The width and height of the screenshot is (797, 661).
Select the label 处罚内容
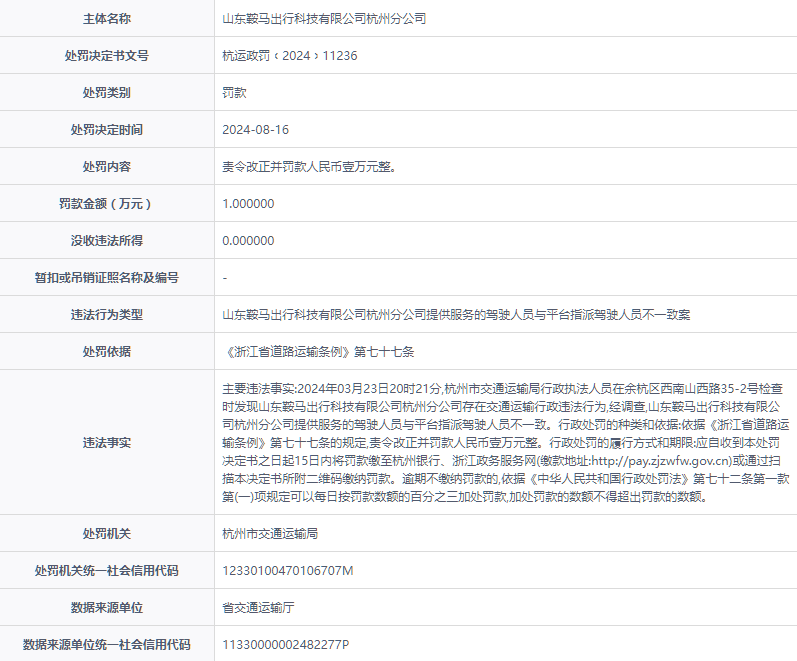tap(107, 167)
